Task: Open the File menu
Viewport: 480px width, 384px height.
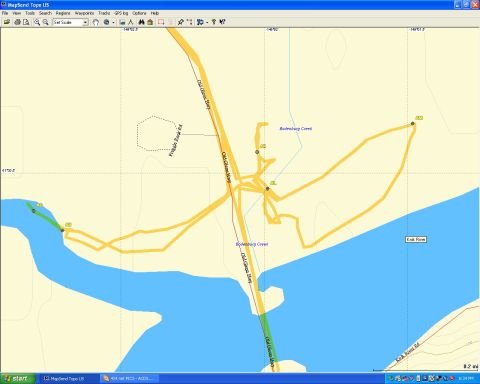Action: [x=5, y=13]
